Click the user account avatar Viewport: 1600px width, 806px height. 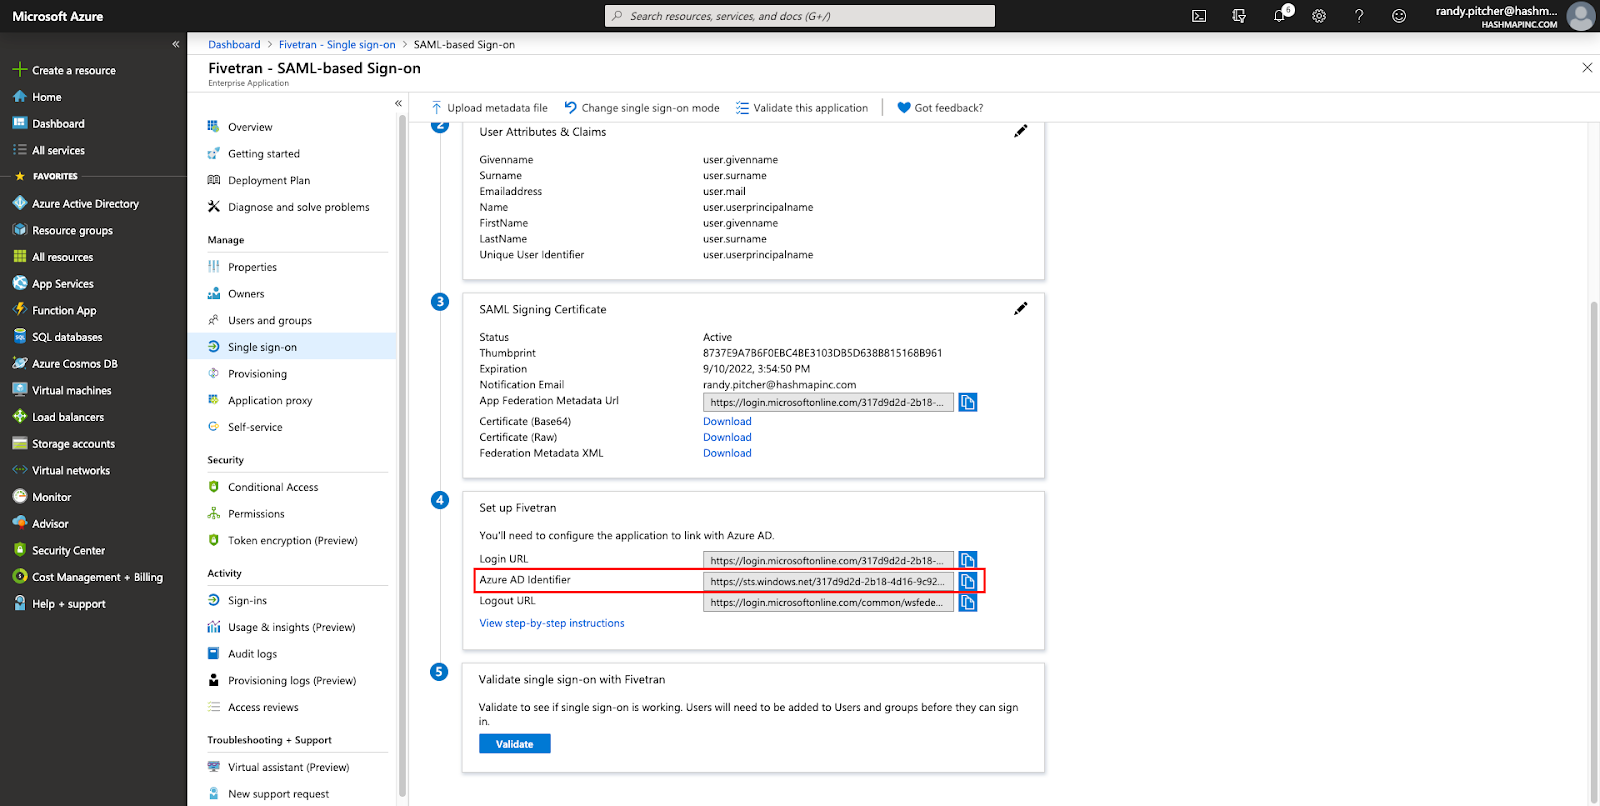pyautogui.click(x=1581, y=16)
